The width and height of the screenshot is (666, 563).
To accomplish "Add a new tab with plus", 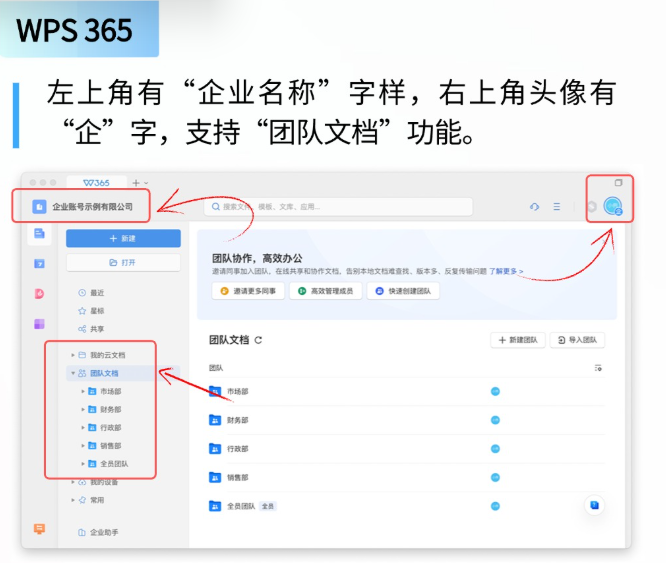I will 136,183.
